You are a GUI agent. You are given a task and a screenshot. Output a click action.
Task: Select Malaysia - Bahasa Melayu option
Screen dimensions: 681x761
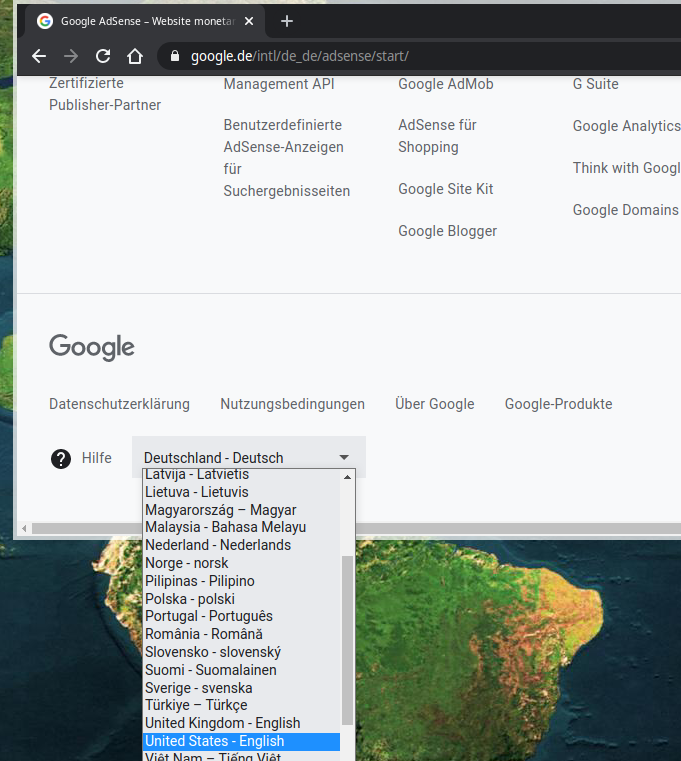[x=242, y=527]
